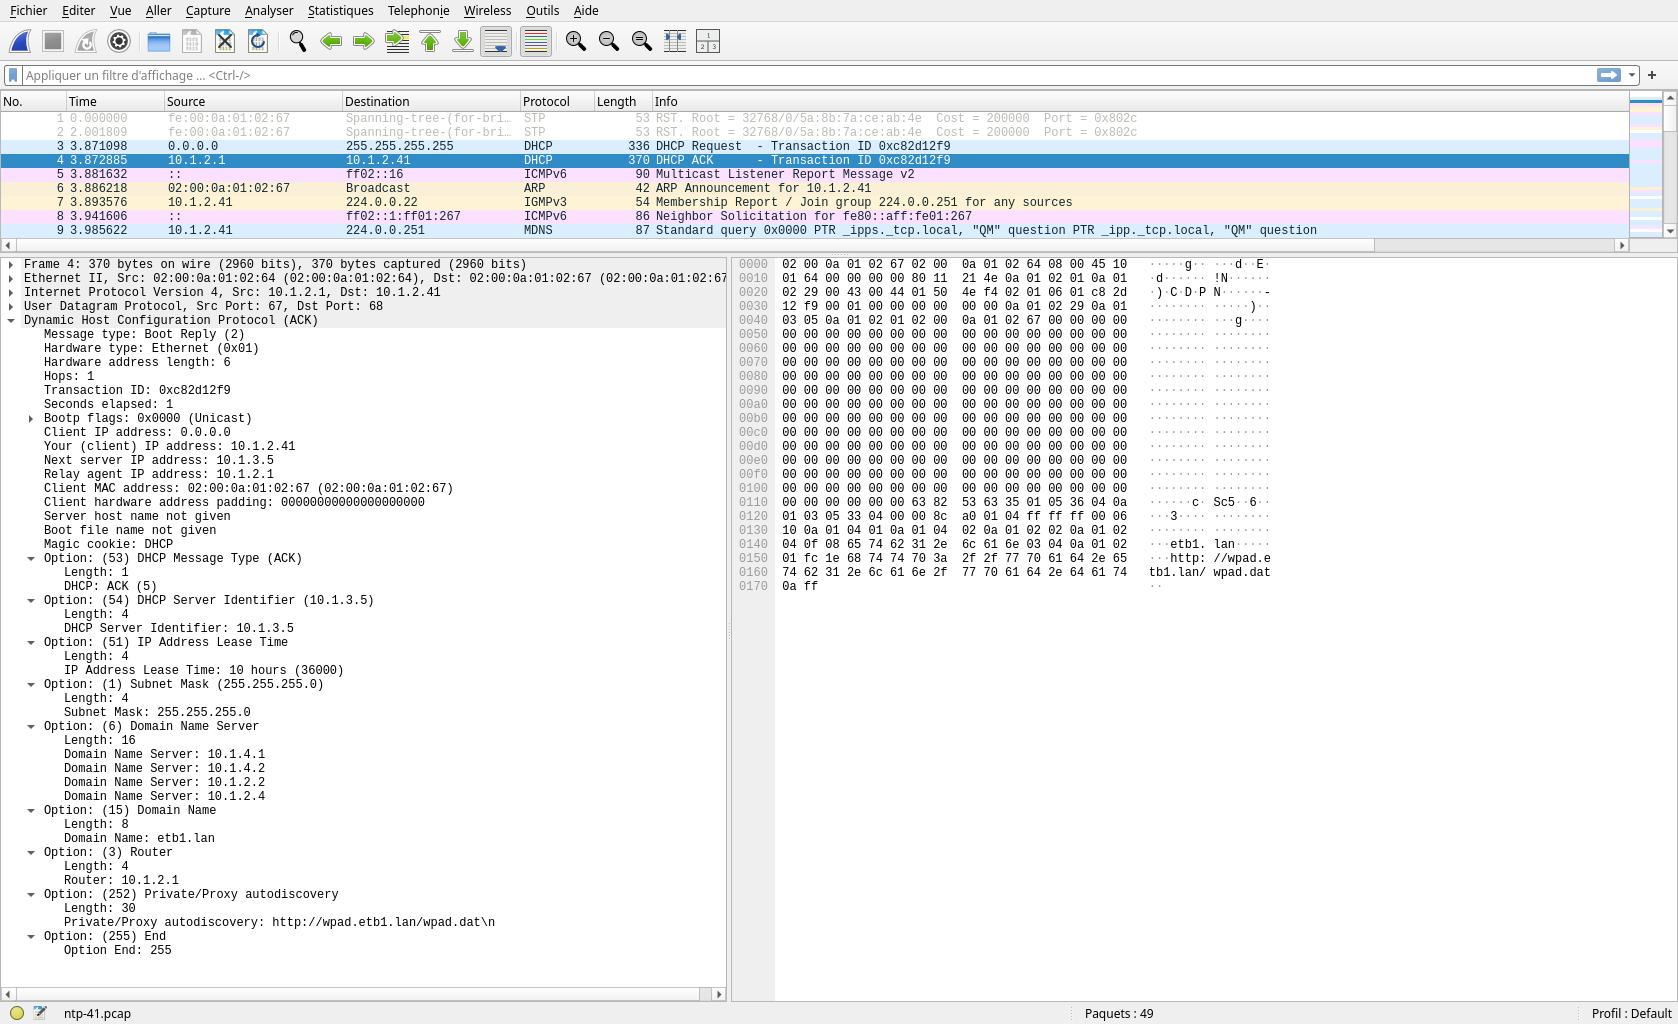Click the find packet magnifier icon
The image size is (1678, 1024).
(x=297, y=41)
